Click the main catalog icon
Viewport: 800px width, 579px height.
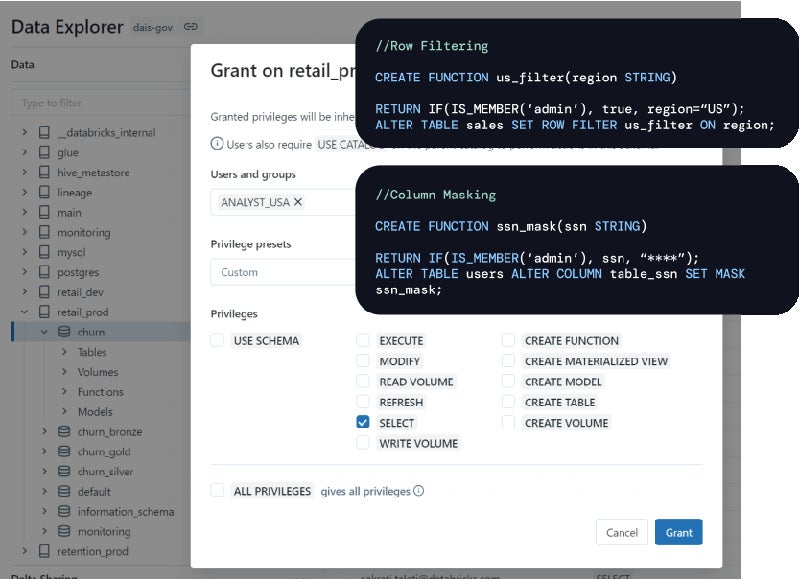click(x=44, y=212)
